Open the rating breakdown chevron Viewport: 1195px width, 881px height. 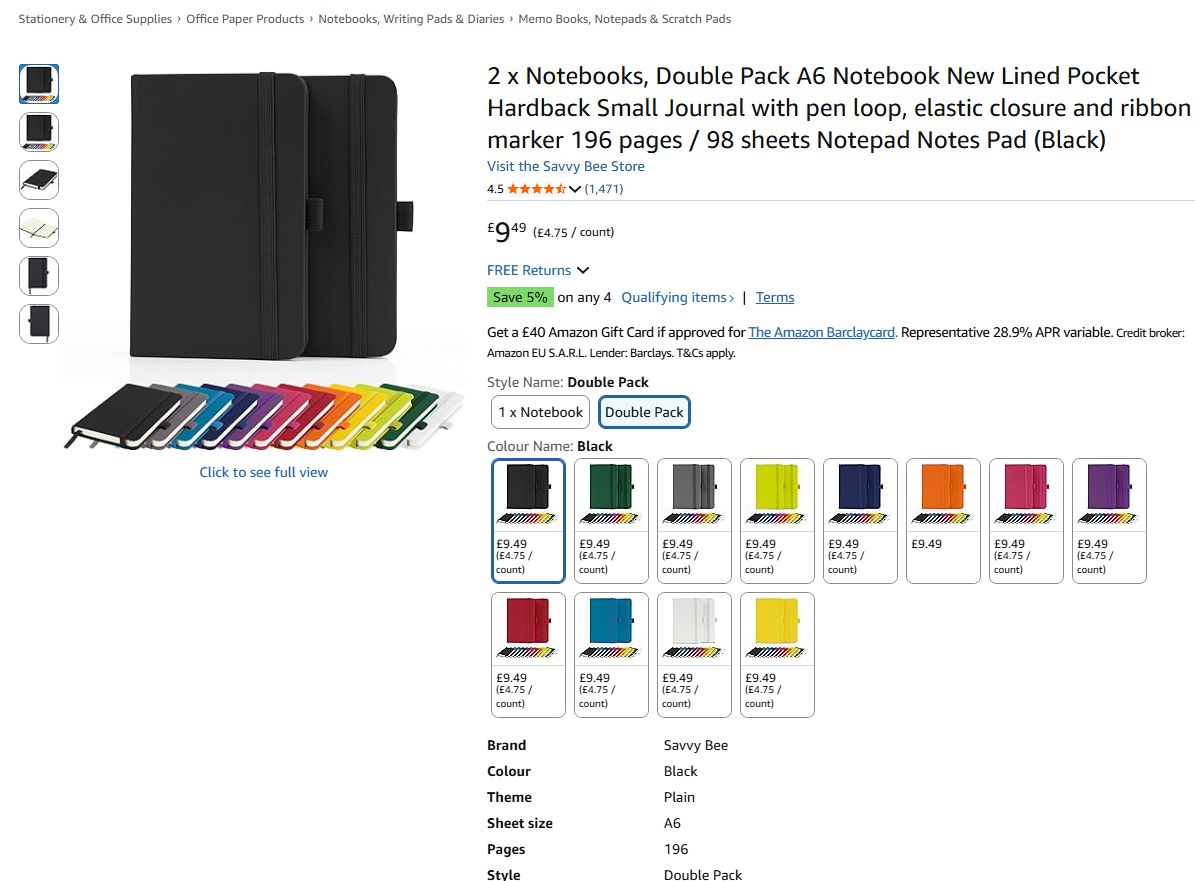click(x=575, y=189)
